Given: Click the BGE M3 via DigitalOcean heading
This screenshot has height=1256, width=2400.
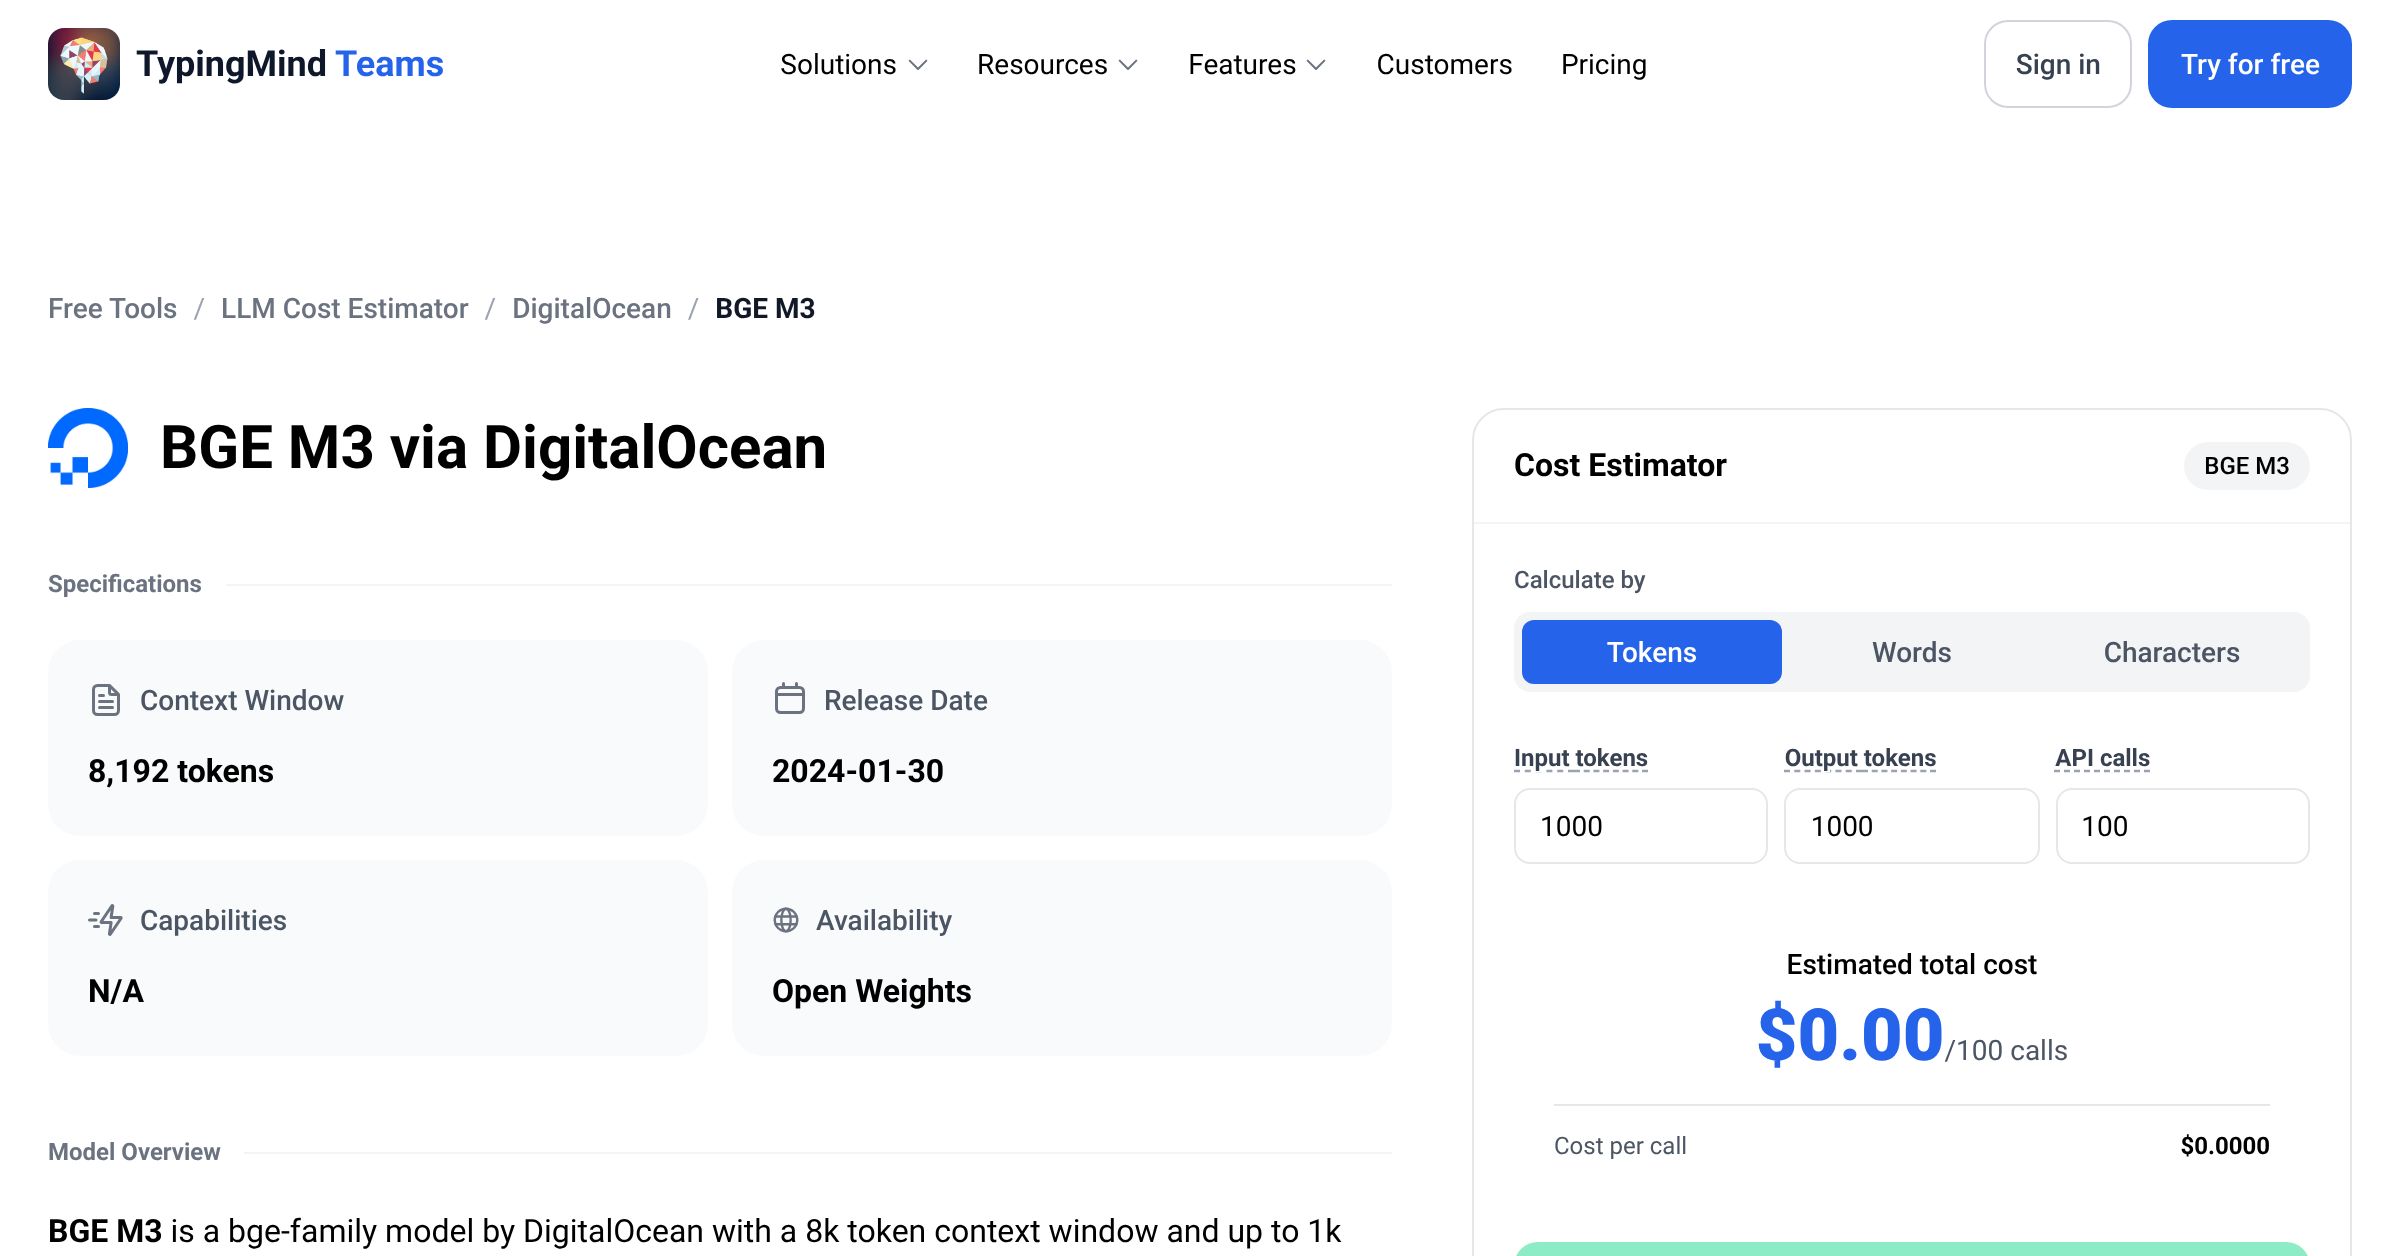Looking at the screenshot, I should (494, 447).
